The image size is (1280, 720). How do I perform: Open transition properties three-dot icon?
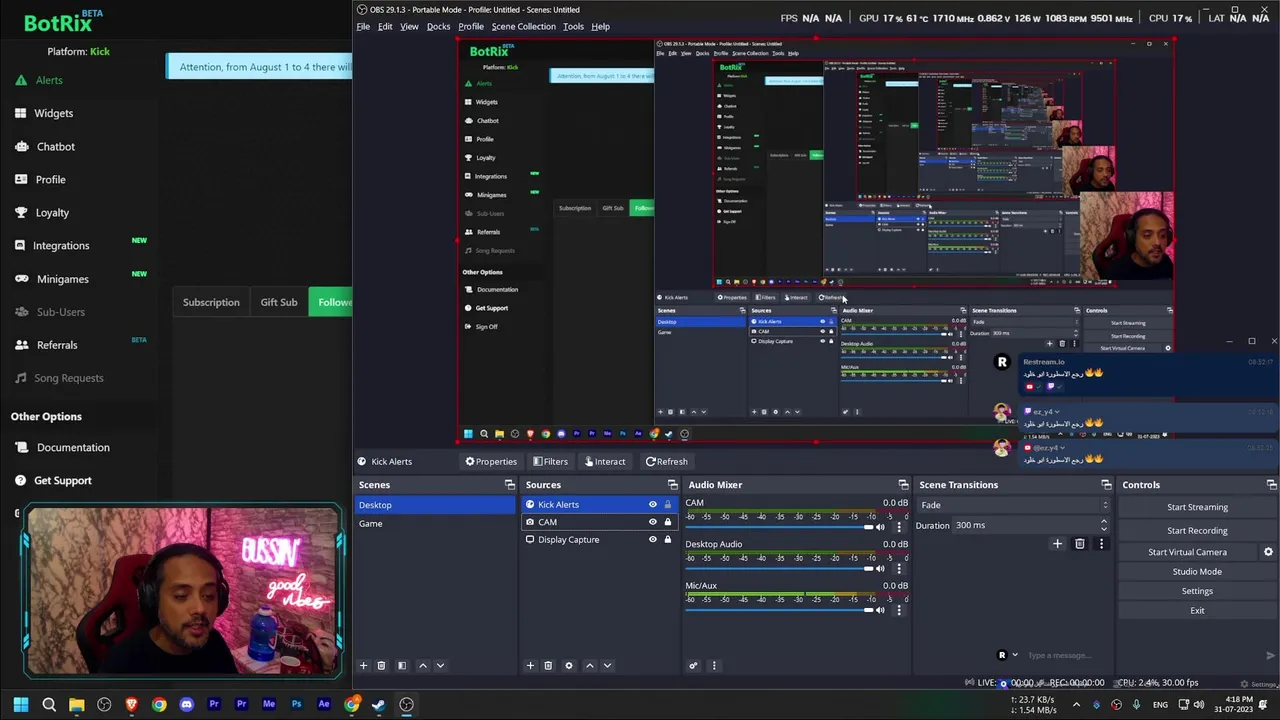[x=1101, y=544]
